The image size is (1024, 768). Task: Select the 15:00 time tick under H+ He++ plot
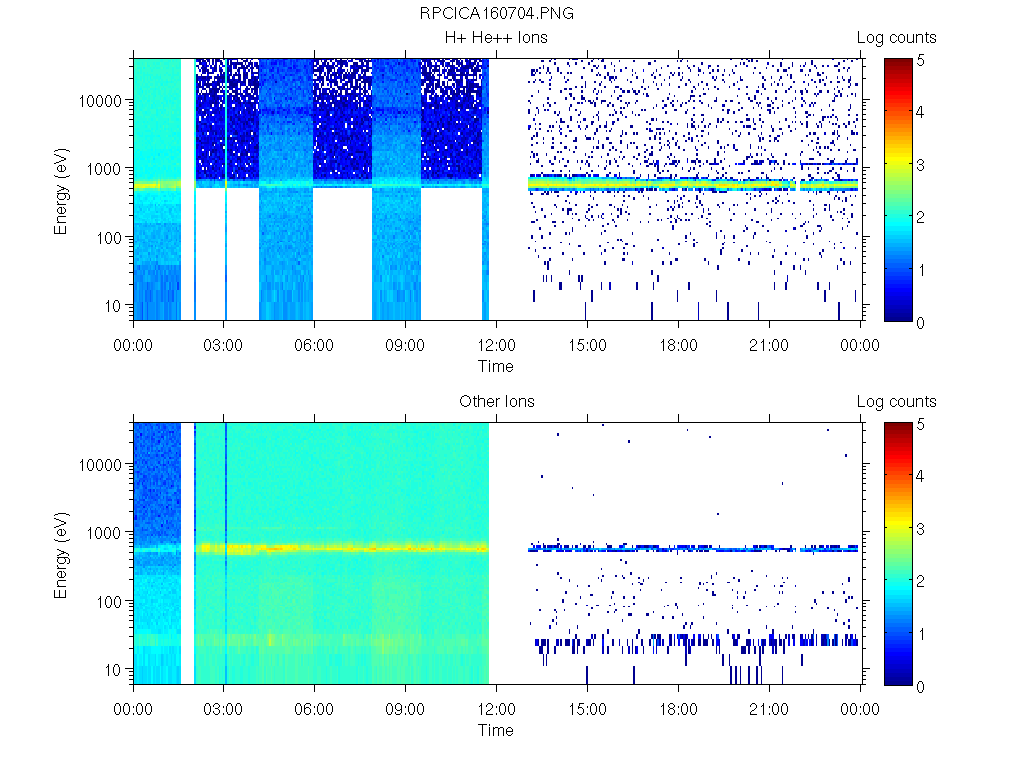[x=587, y=345]
